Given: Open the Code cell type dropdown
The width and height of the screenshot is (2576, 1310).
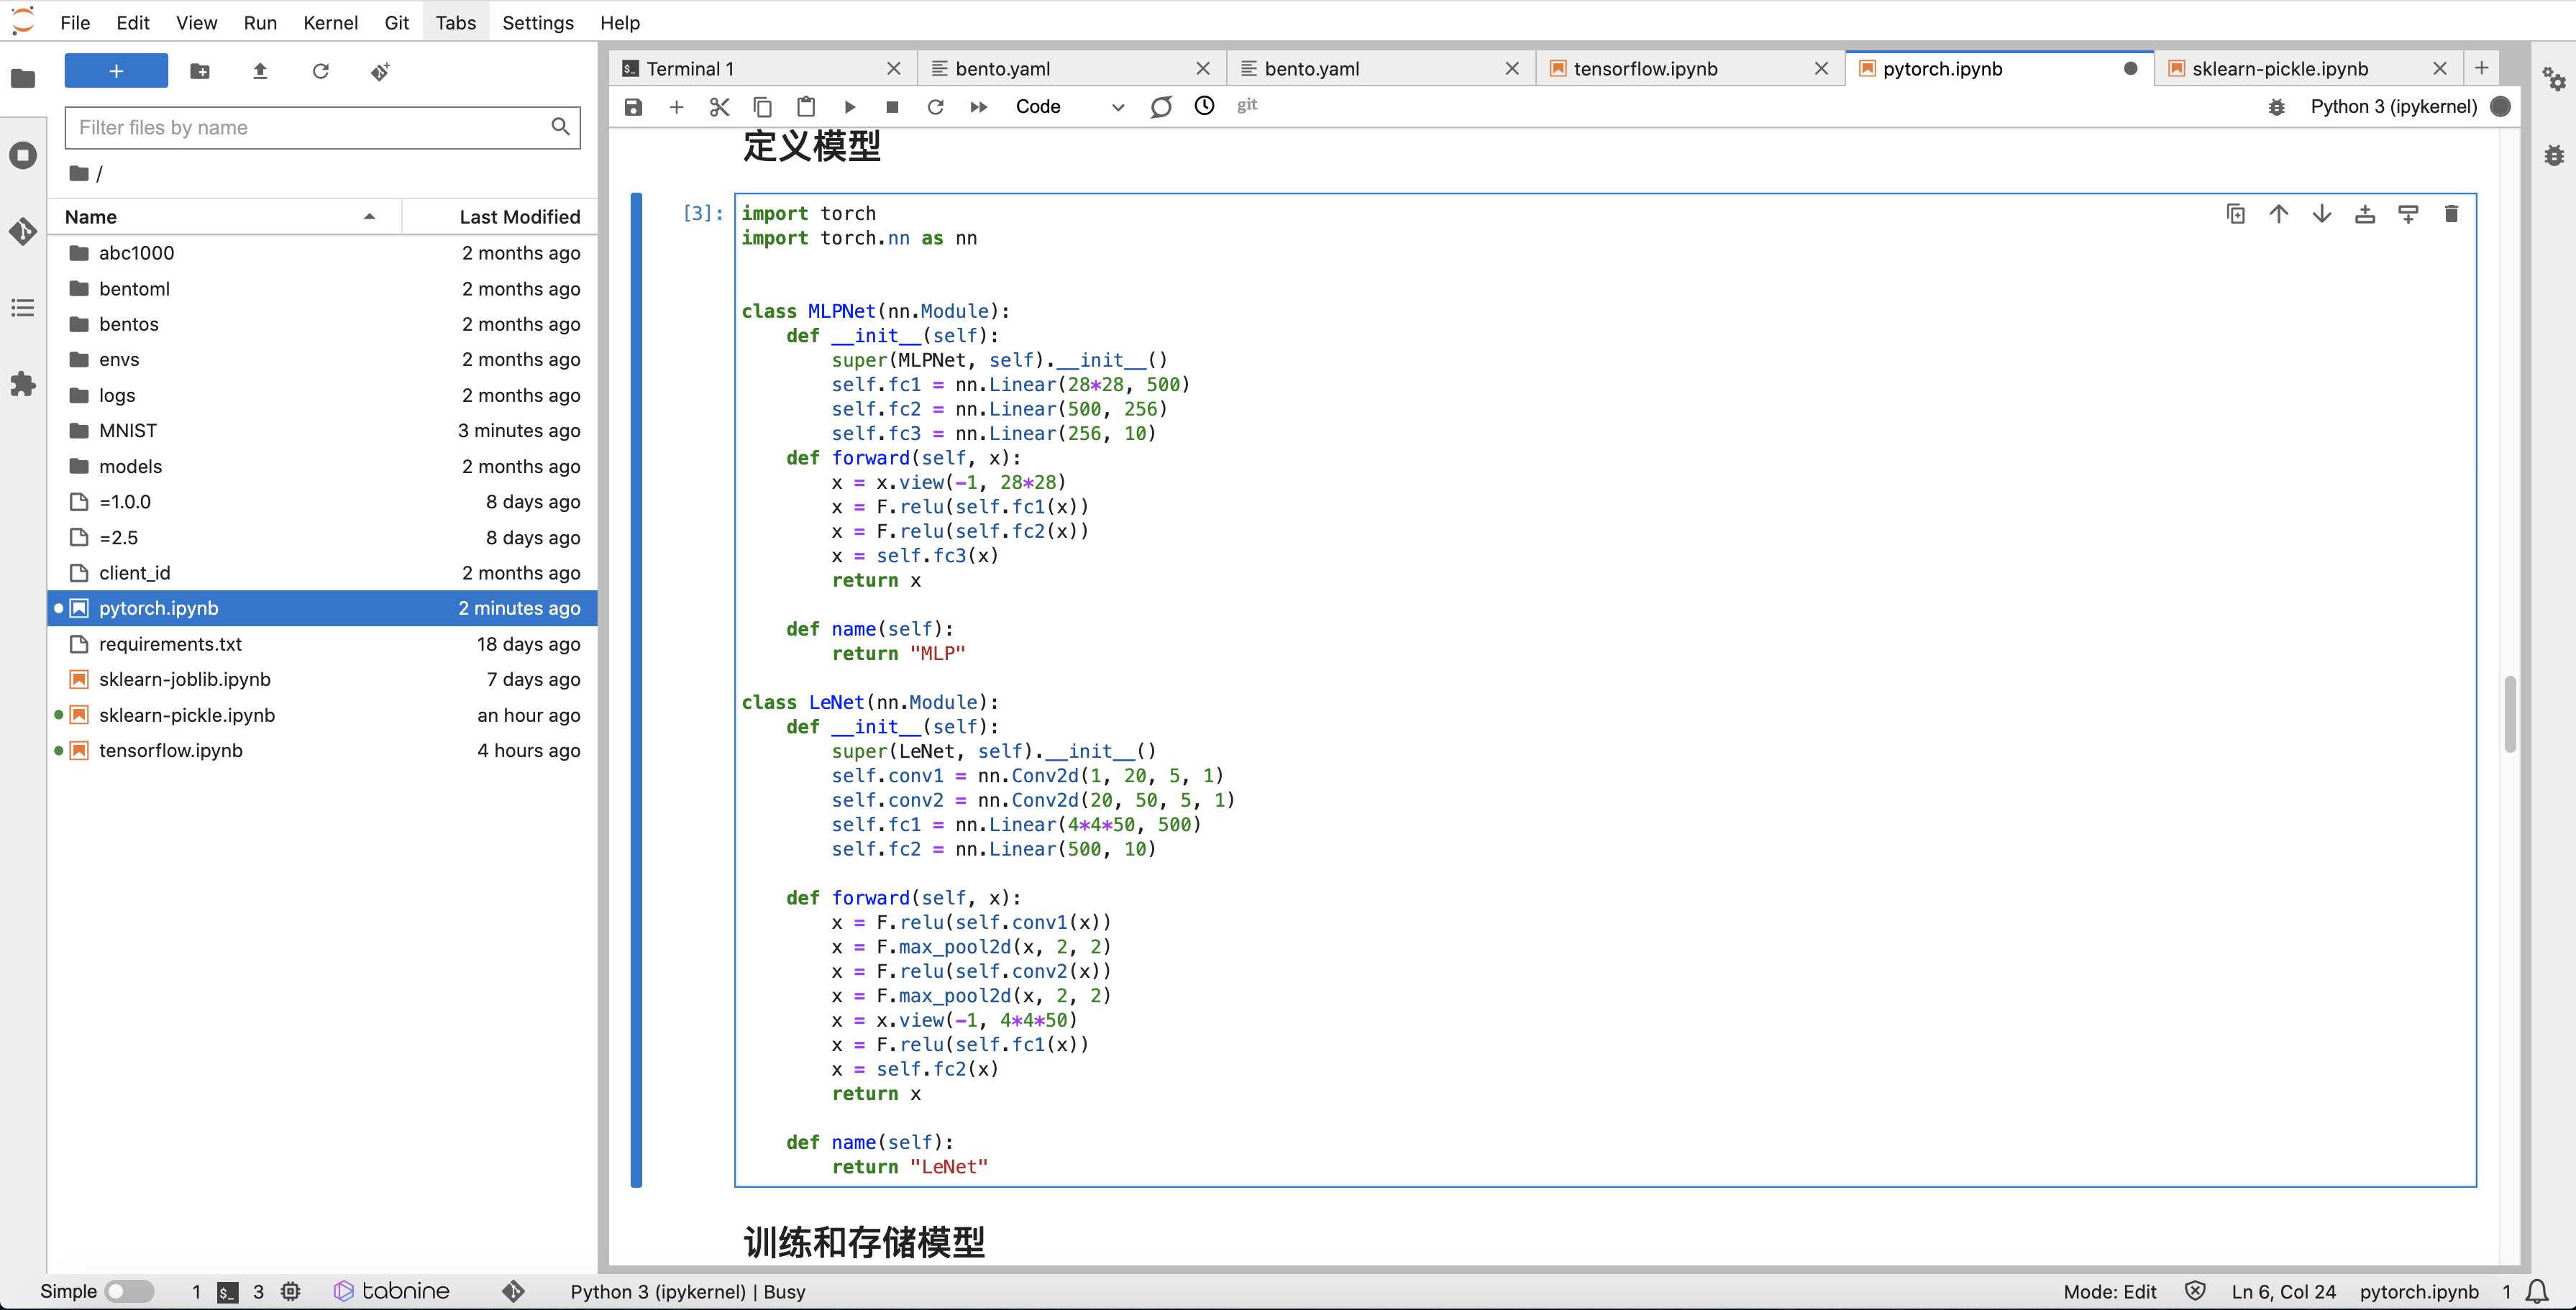Looking at the screenshot, I should (x=1068, y=107).
